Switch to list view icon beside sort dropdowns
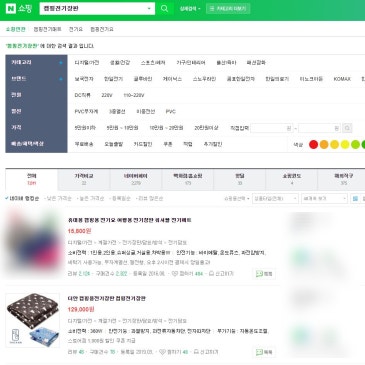The width and height of the screenshot is (365, 365). [355, 199]
